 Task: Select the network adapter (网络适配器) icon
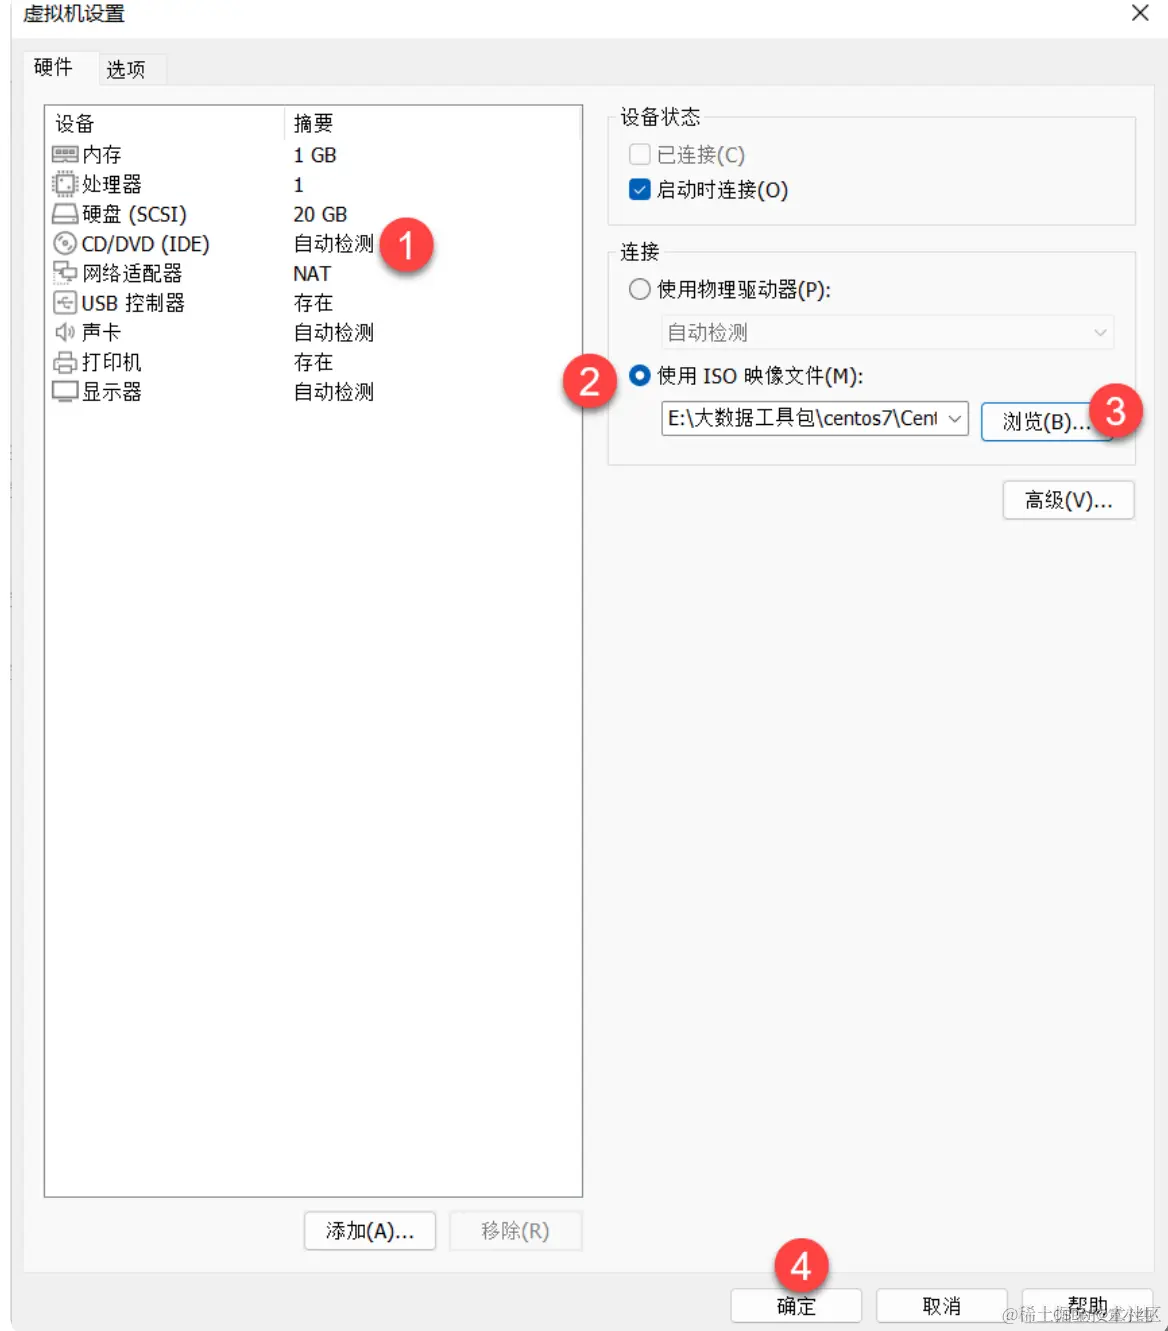tap(65, 272)
